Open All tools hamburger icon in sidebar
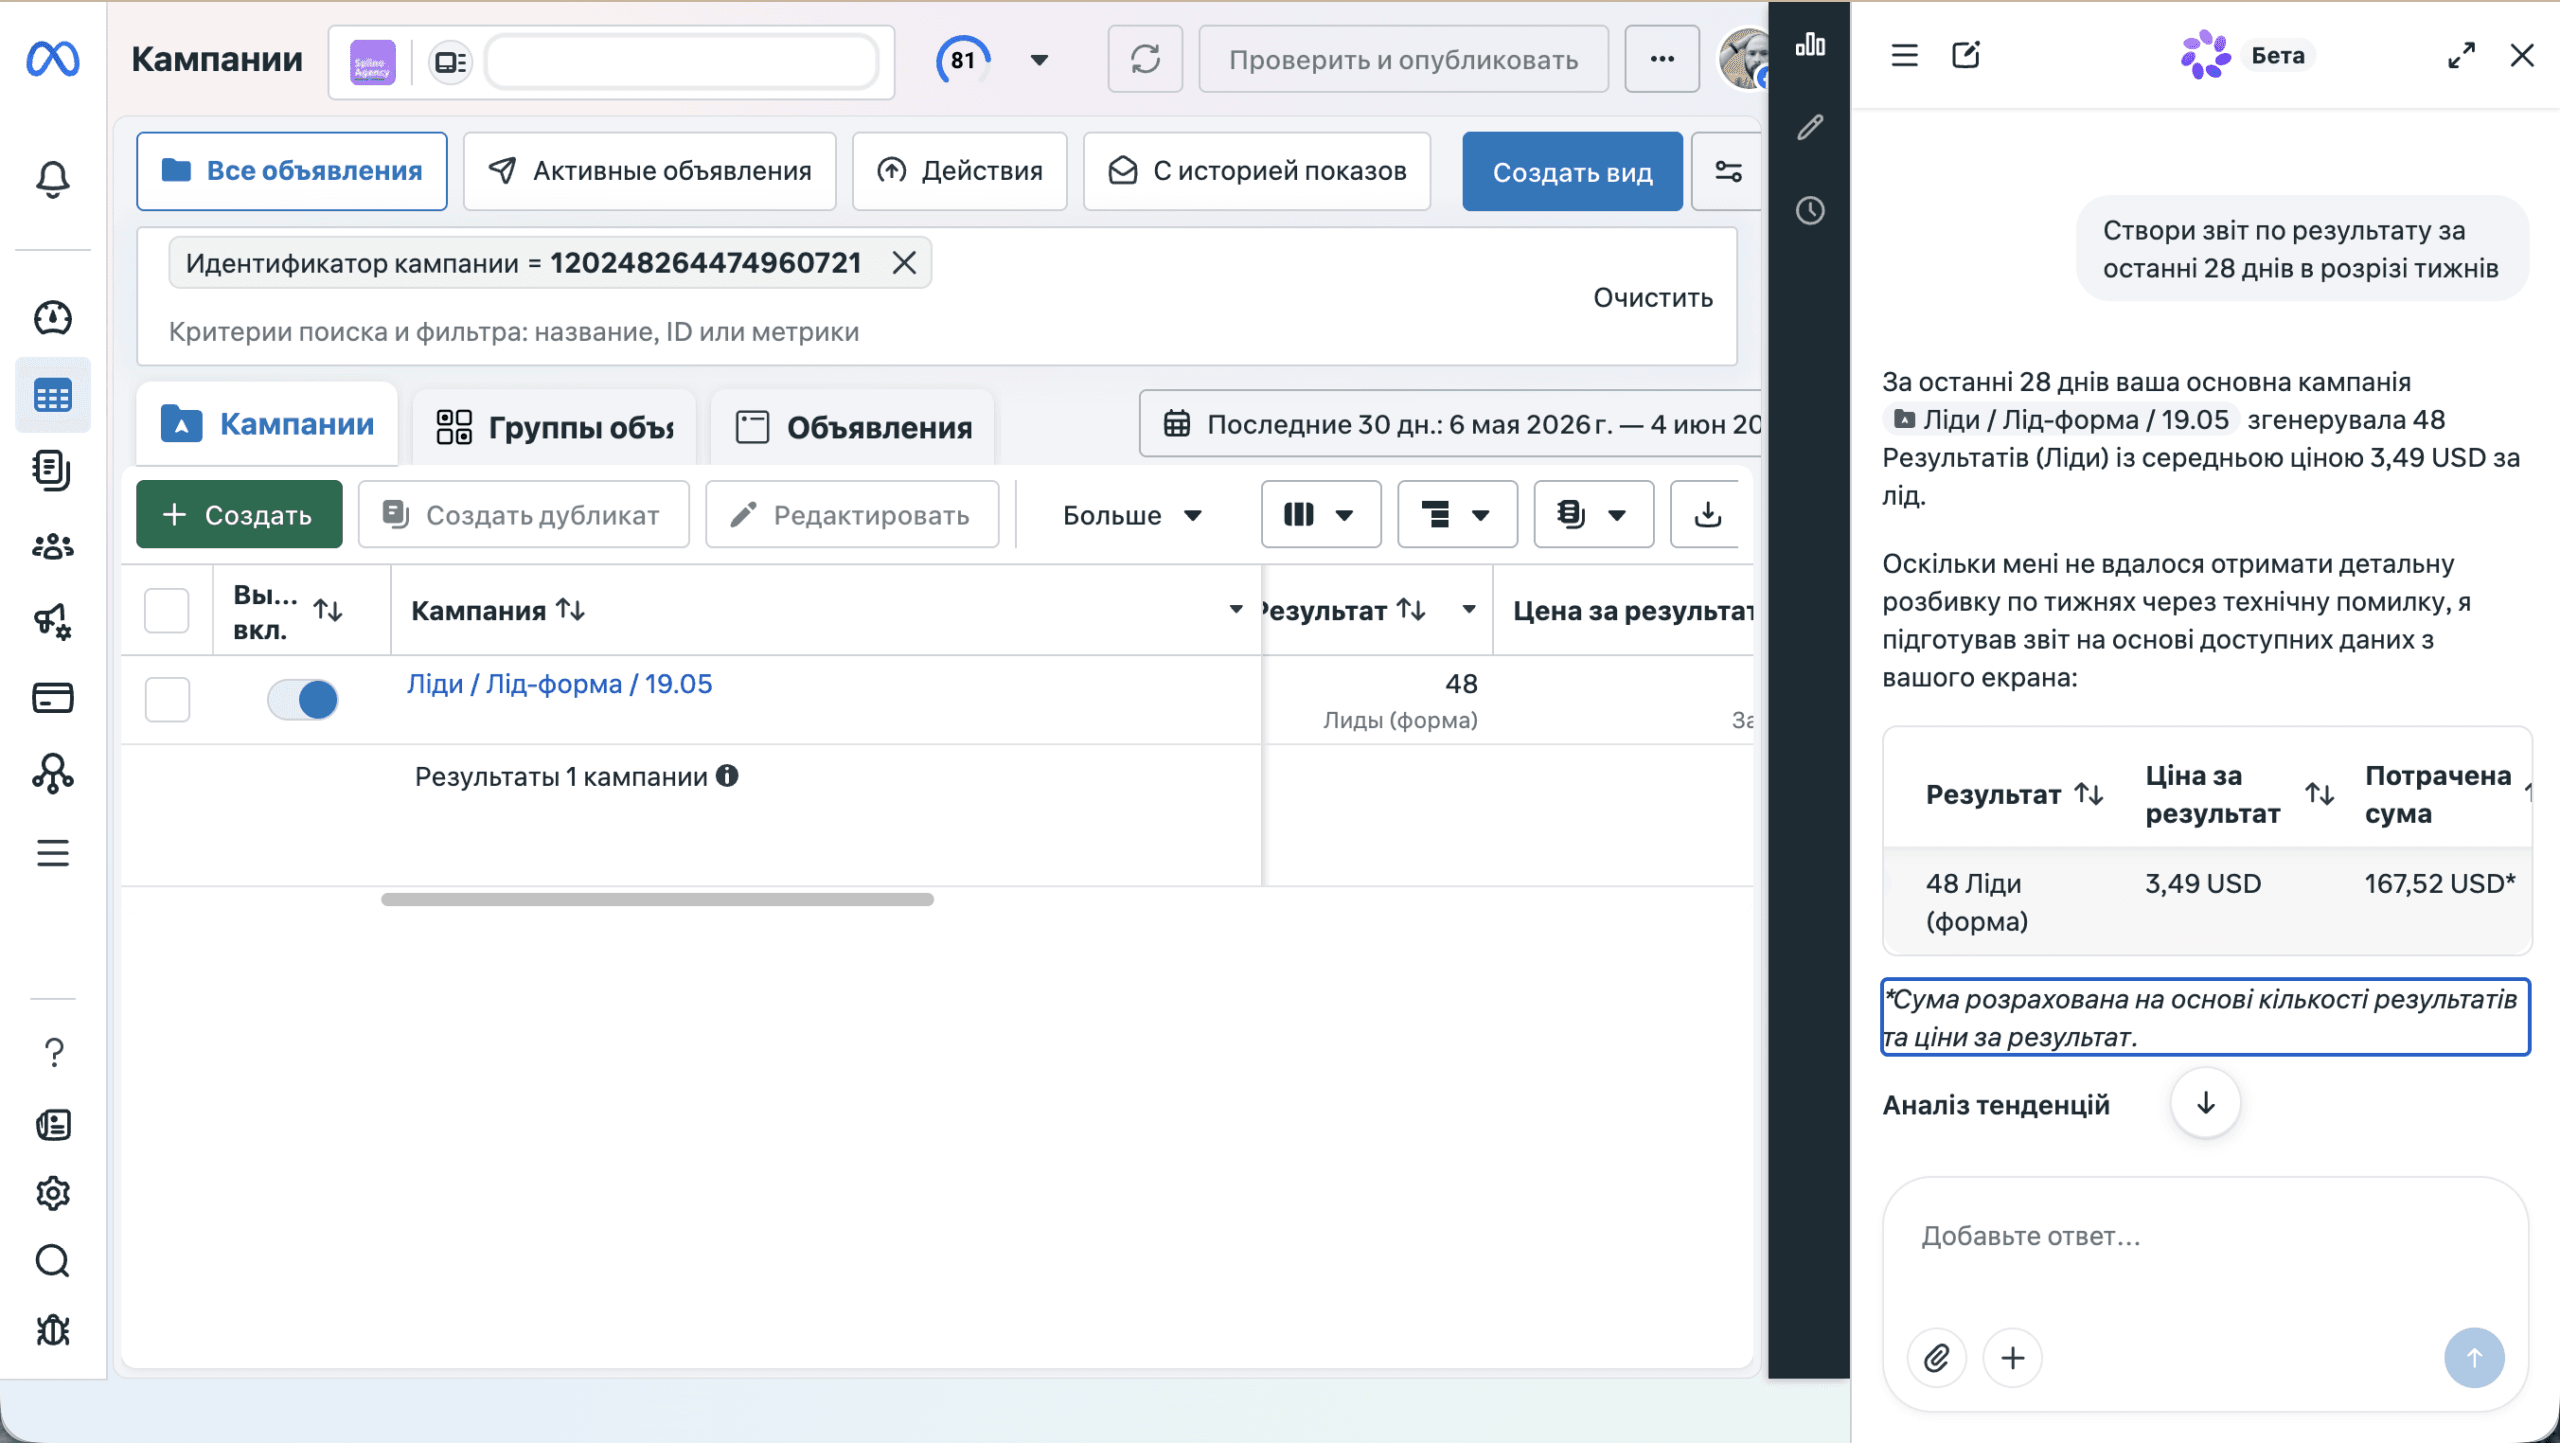2560x1443 pixels. pos(53,853)
